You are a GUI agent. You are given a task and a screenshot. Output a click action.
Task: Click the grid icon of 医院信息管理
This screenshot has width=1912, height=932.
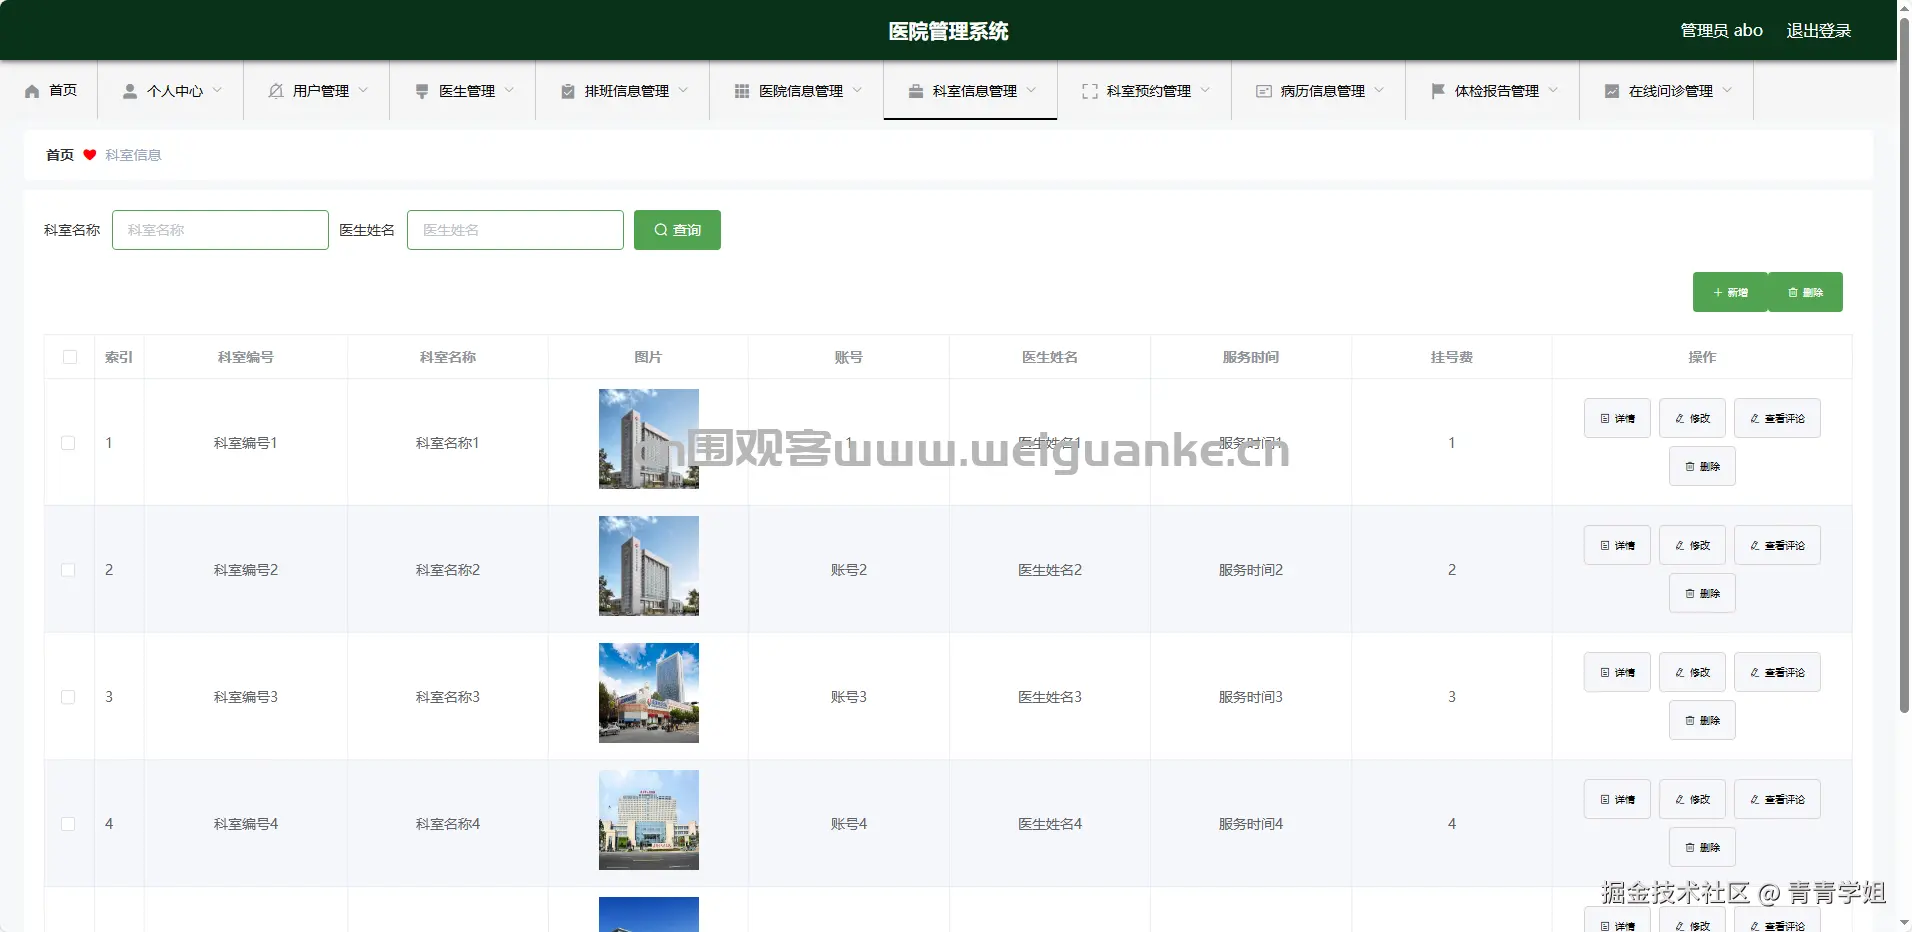point(742,91)
